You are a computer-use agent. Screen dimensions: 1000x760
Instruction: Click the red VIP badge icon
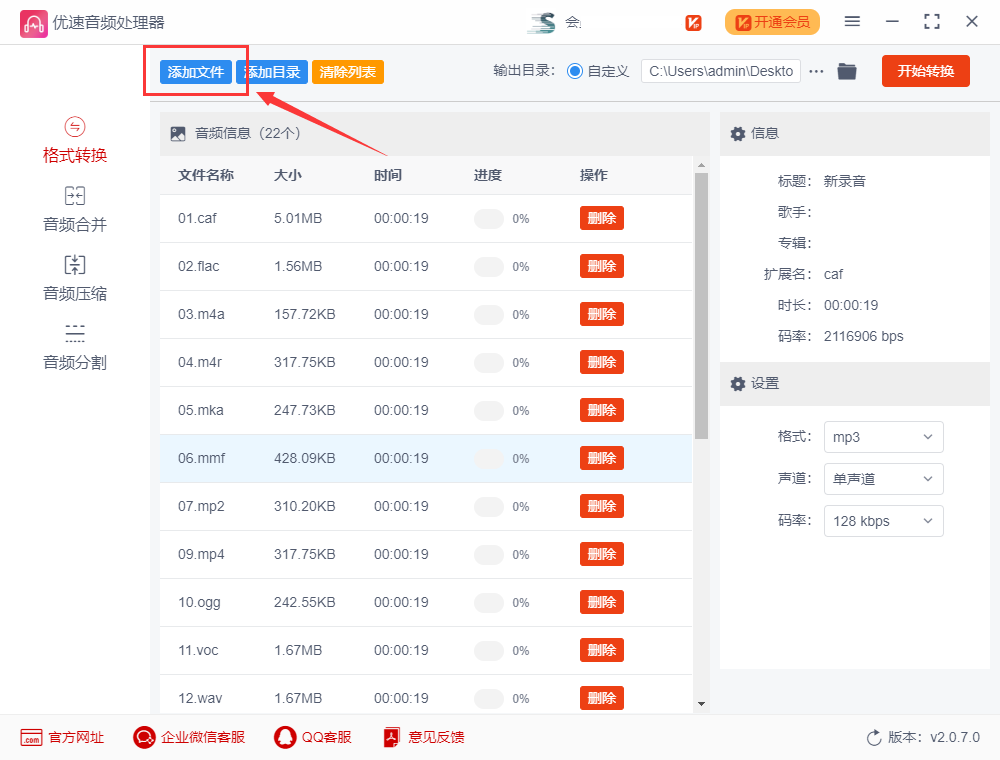coord(693,23)
